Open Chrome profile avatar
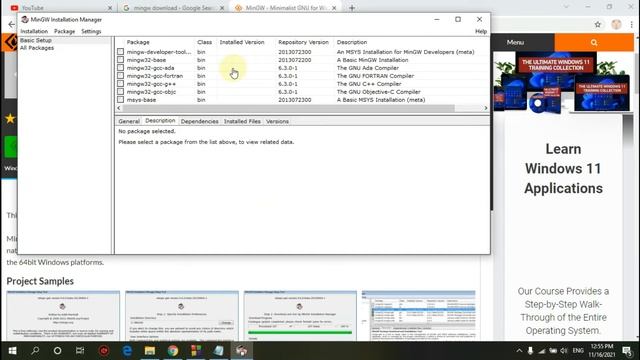 coord(616,24)
